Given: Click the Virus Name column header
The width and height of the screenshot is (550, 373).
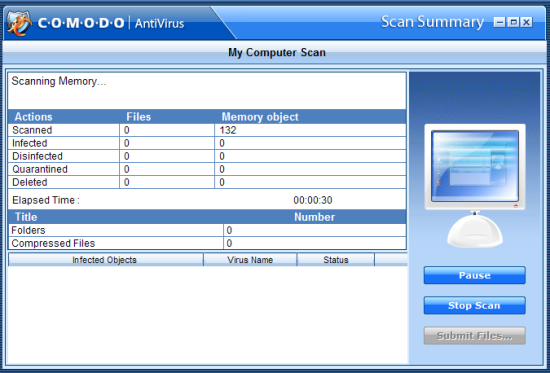Looking at the screenshot, I should coord(250,260).
